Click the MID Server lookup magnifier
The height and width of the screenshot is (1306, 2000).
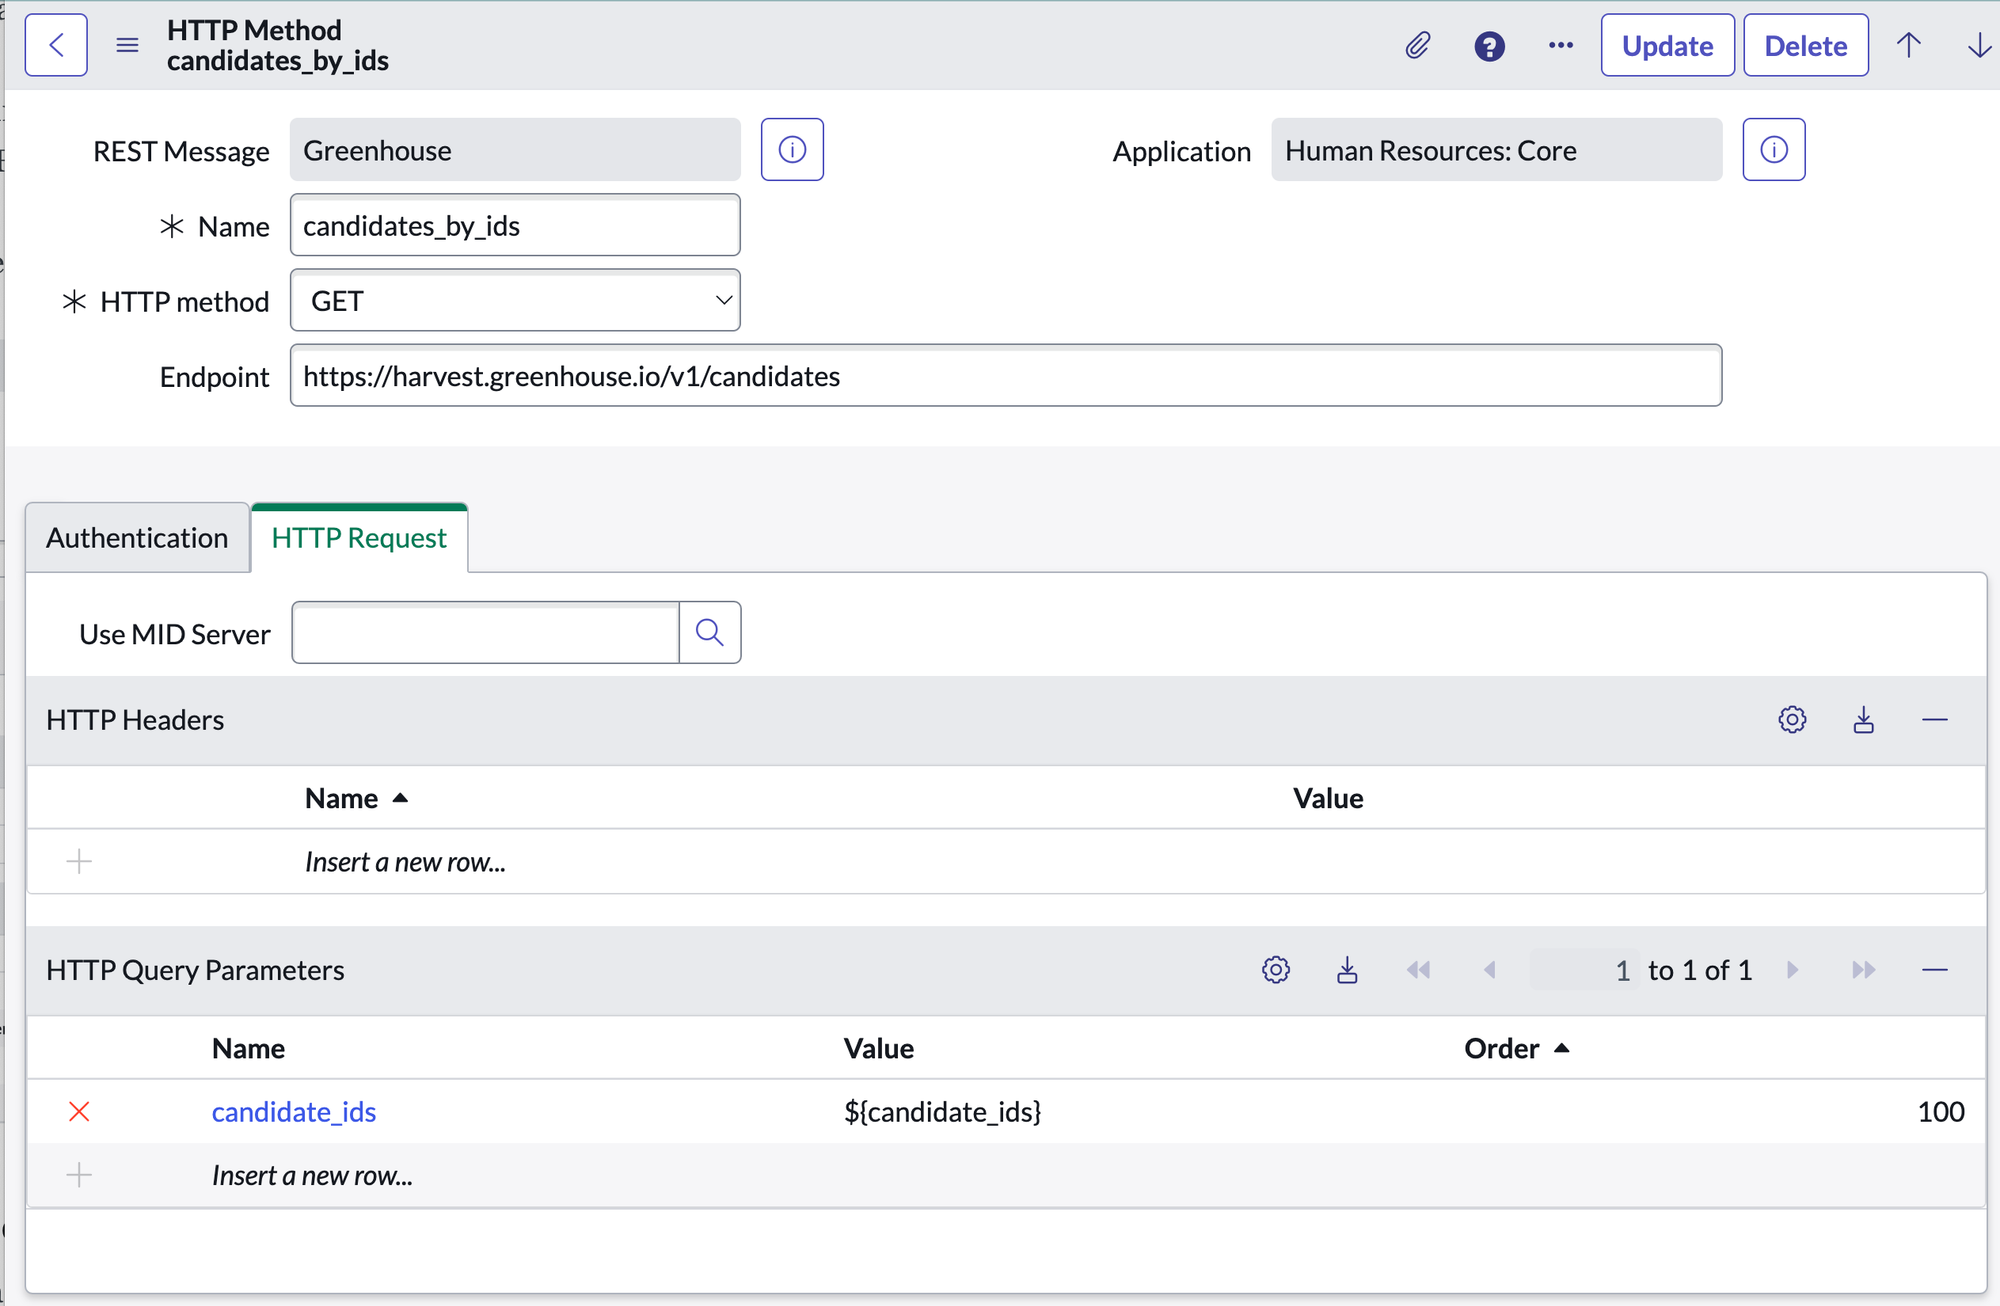(709, 632)
